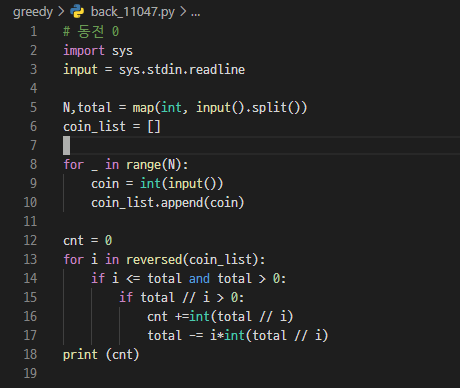Click line number 13 in gutter
This screenshot has height=388, width=460.
[x=30, y=259]
